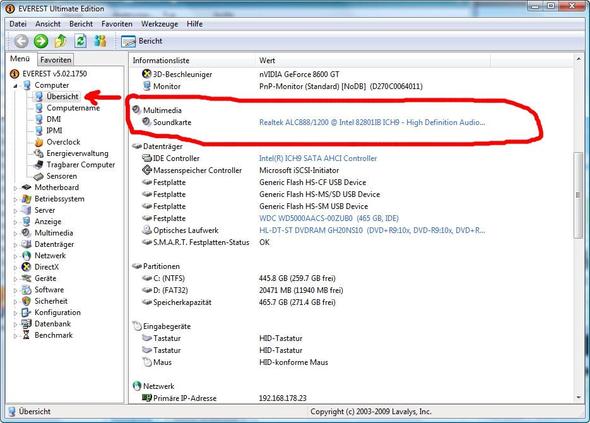Image resolution: width=590 pixels, height=423 pixels.
Task: Click the Energieverwaltung icon
Action: [39, 153]
